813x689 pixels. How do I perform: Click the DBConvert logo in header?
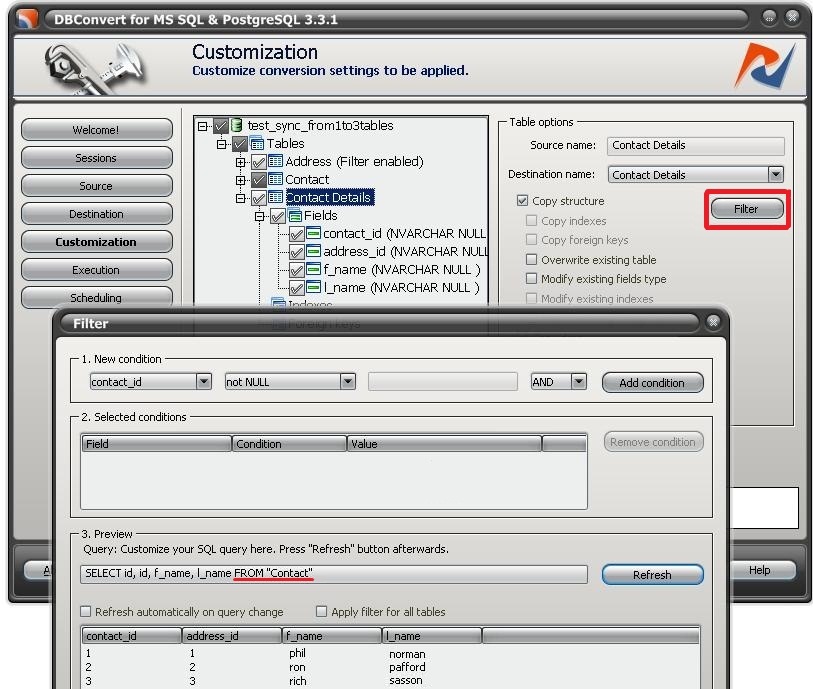pos(765,66)
